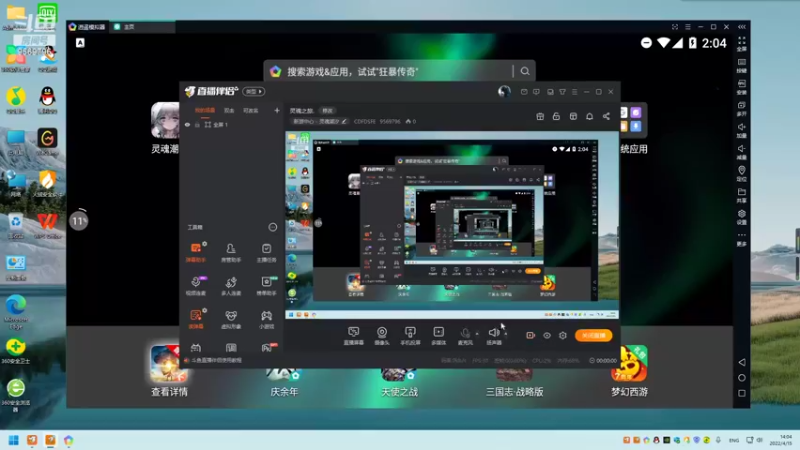Open the hamburger menu in the Douyu companion title bar
This screenshot has width=800, height=450.
click(x=574, y=92)
